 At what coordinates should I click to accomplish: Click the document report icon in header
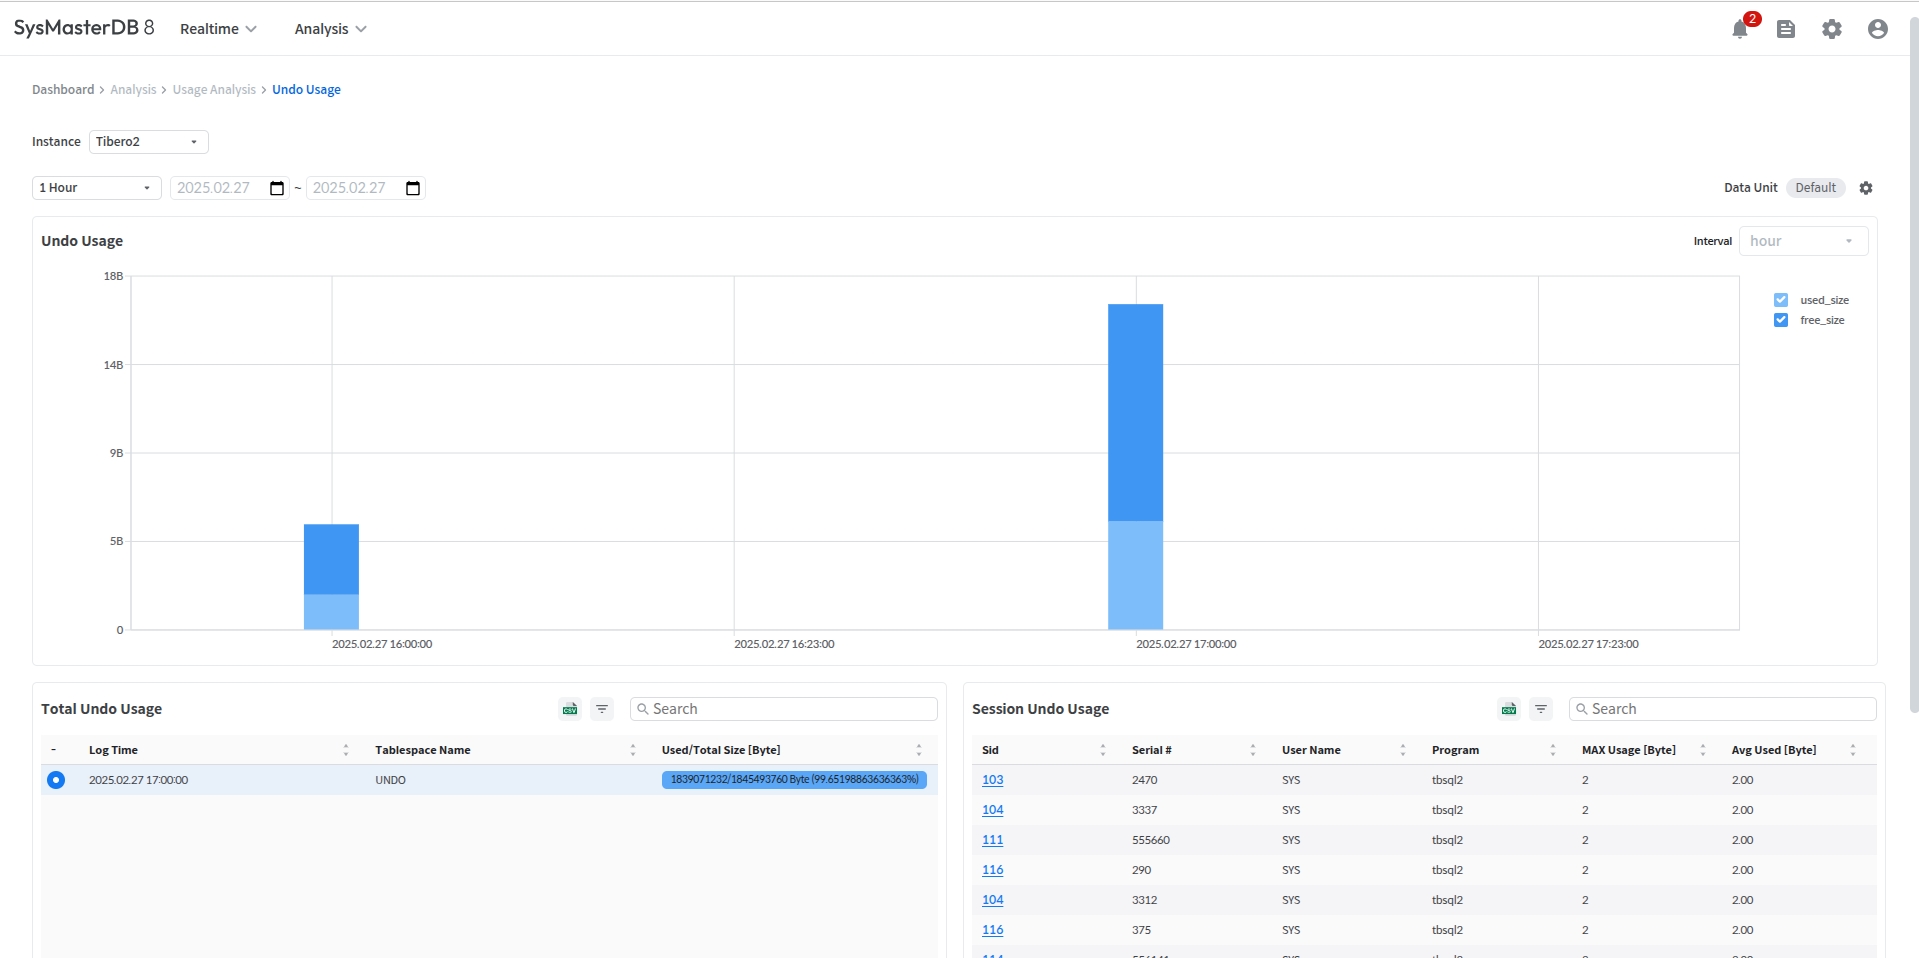pos(1786,29)
